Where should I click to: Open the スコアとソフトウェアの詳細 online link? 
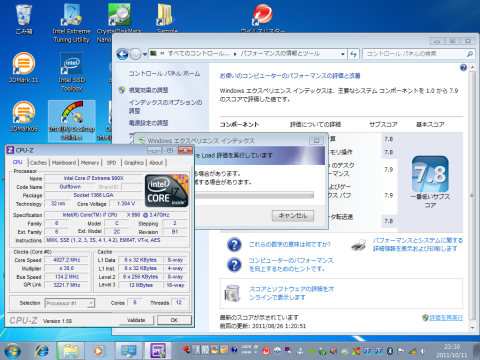(x=292, y=293)
